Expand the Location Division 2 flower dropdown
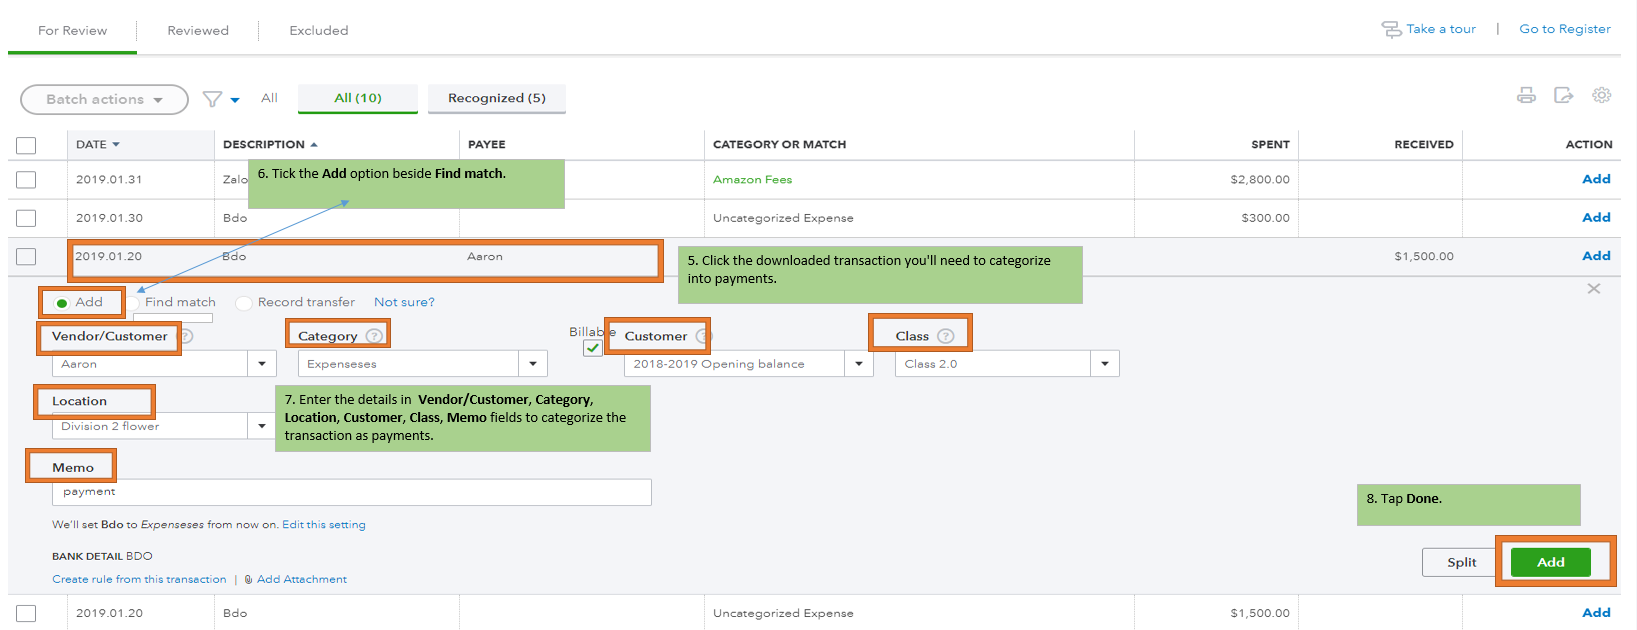This screenshot has height=630, width=1637. [x=262, y=426]
